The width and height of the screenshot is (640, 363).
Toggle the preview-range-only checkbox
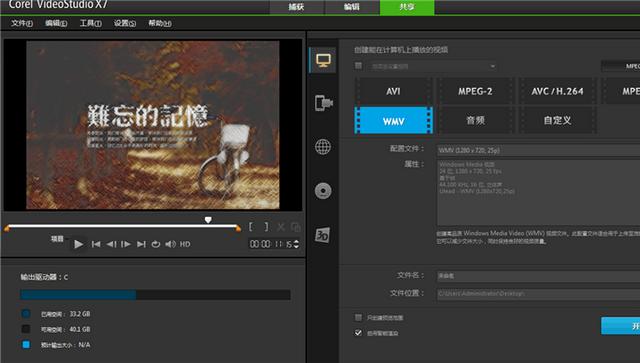358,317
